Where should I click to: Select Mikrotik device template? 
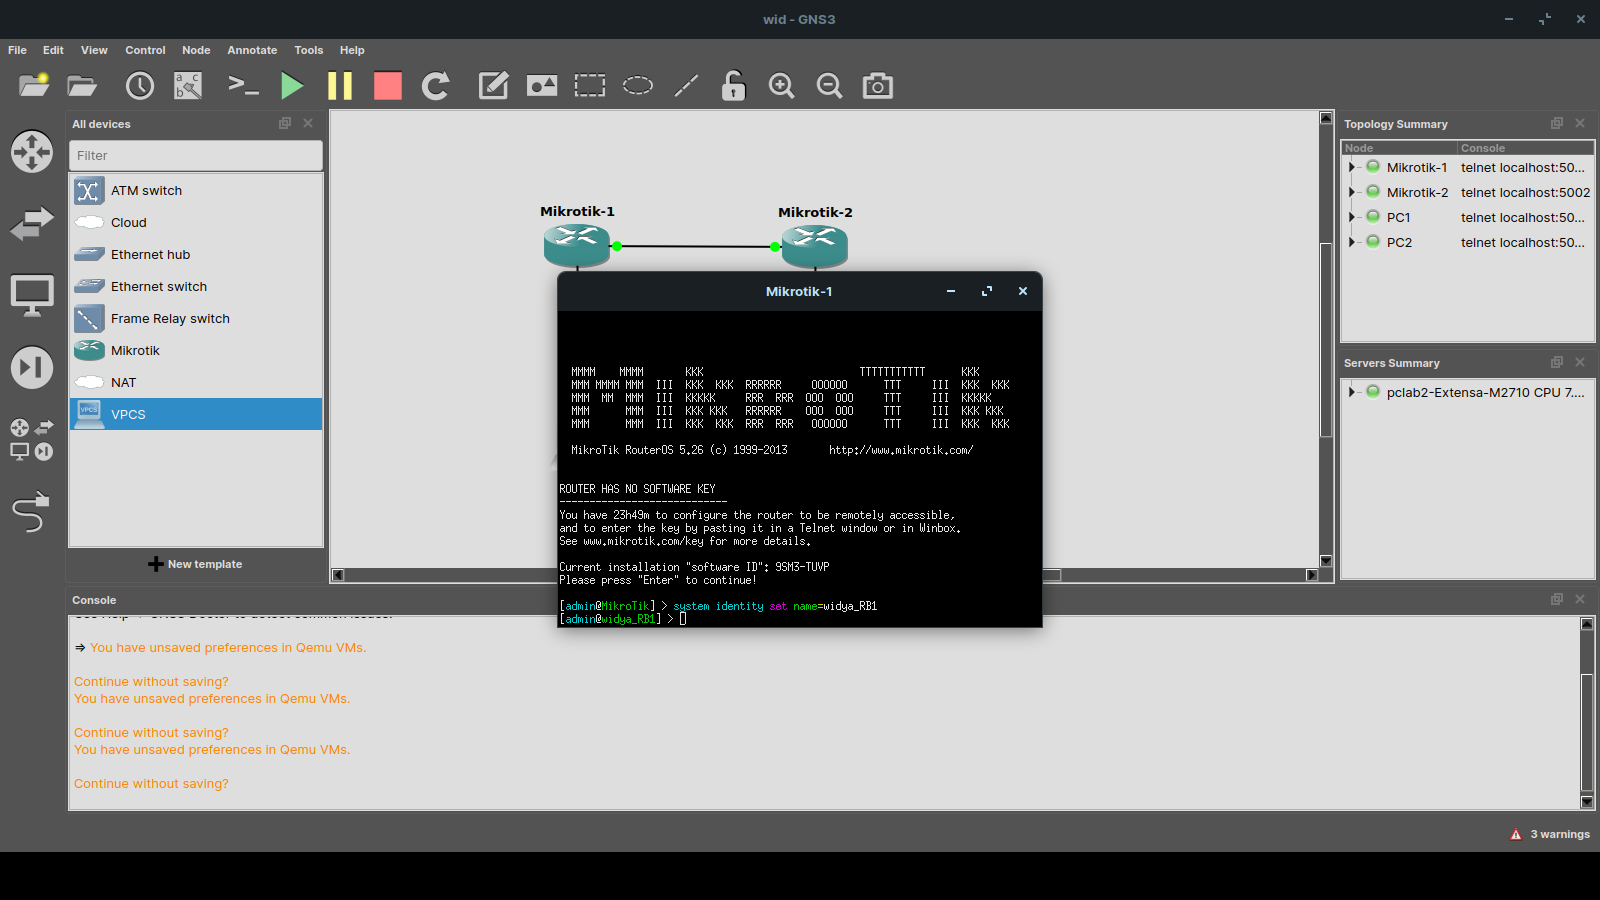pos(196,350)
